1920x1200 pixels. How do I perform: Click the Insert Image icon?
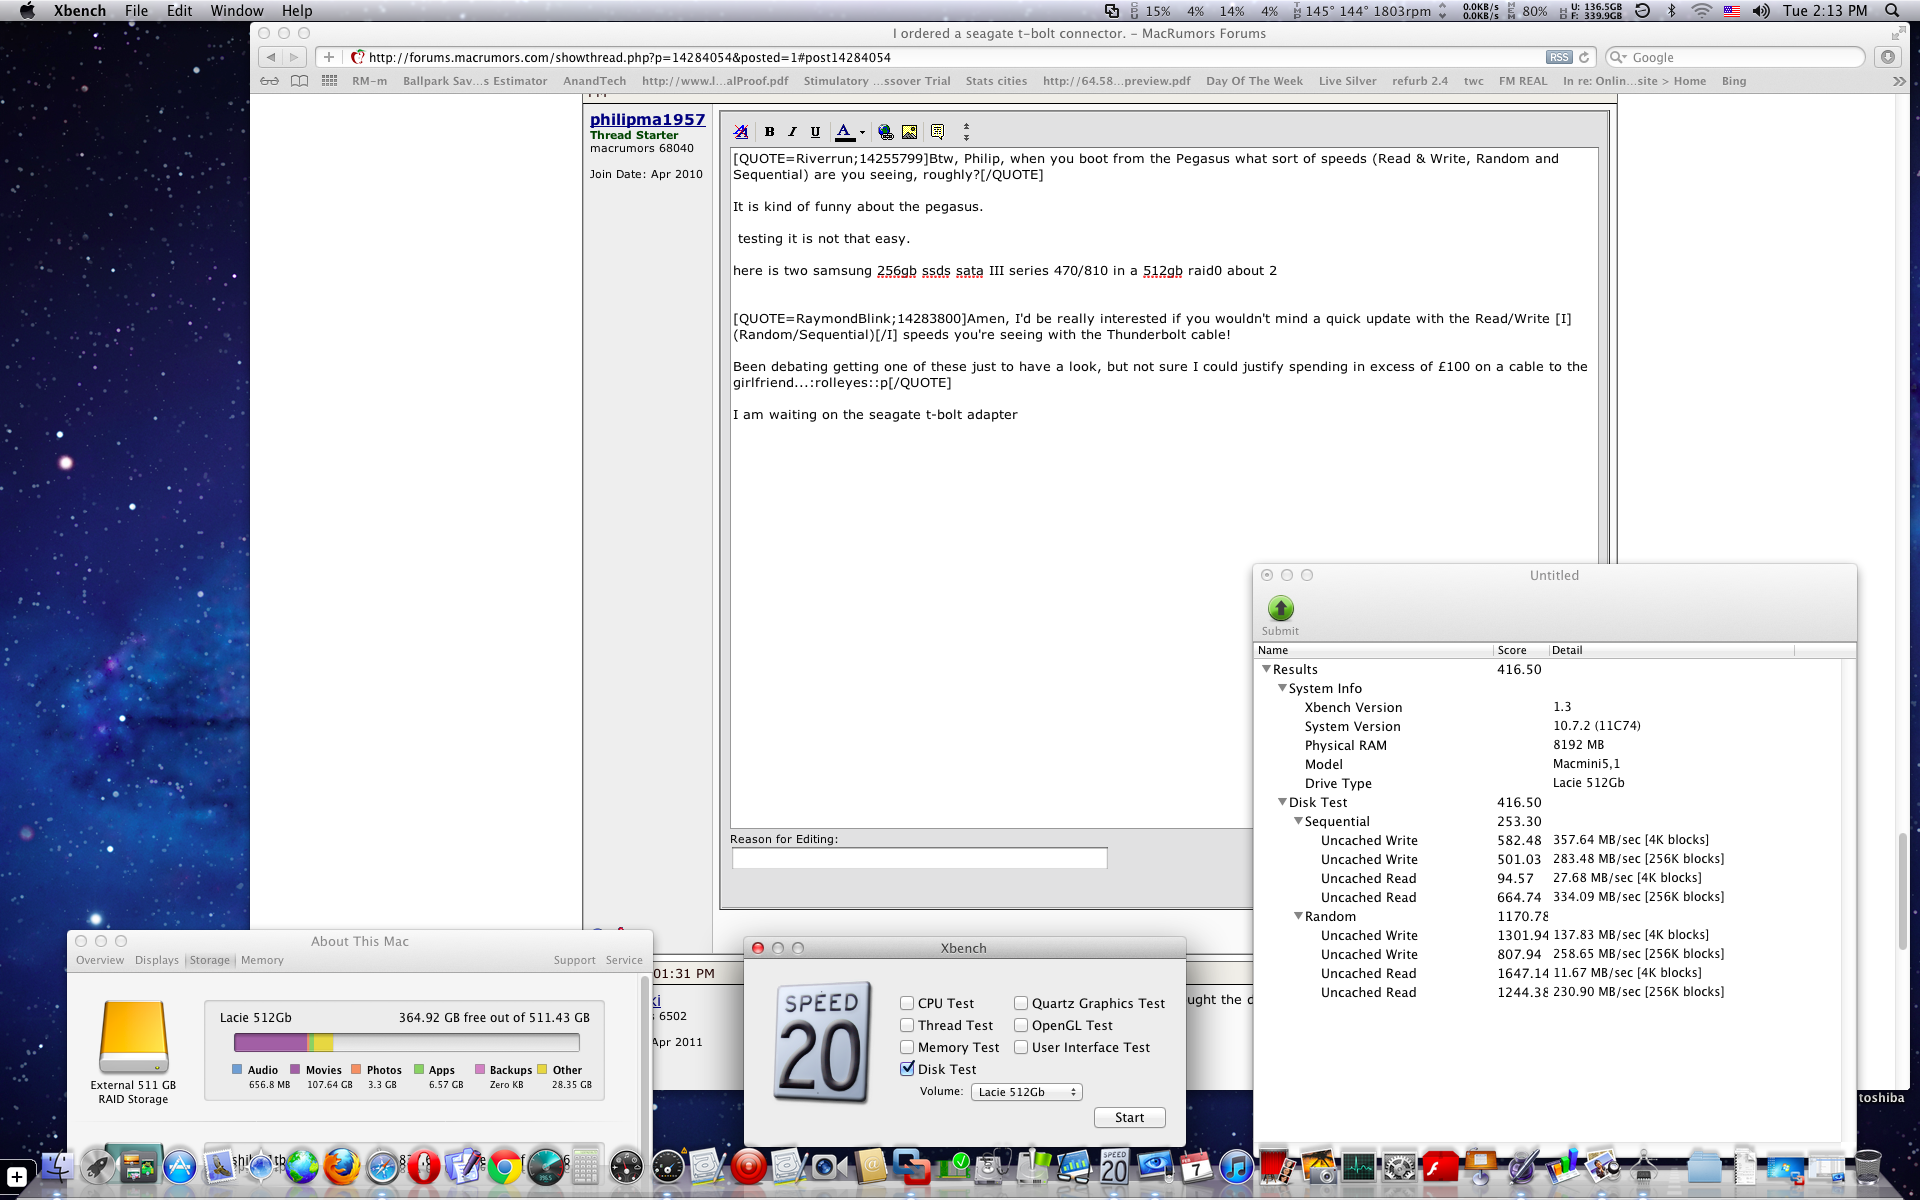click(909, 132)
